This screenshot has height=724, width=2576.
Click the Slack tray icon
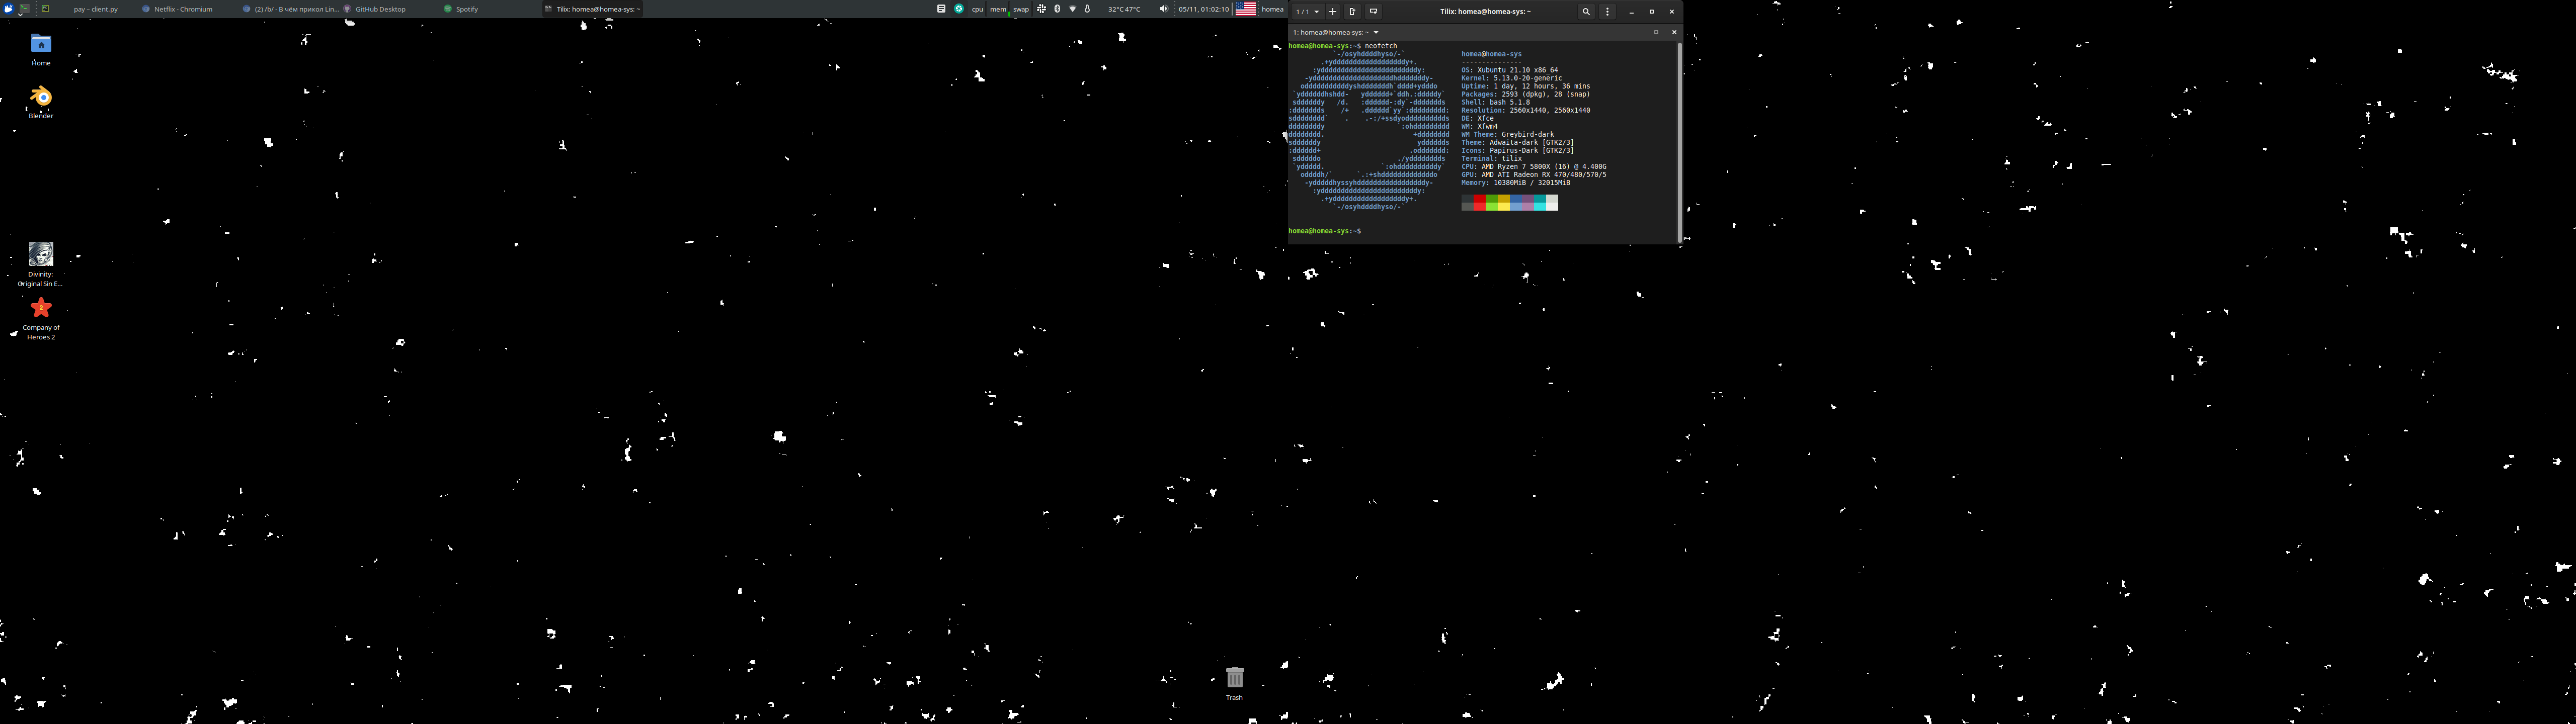1042,9
